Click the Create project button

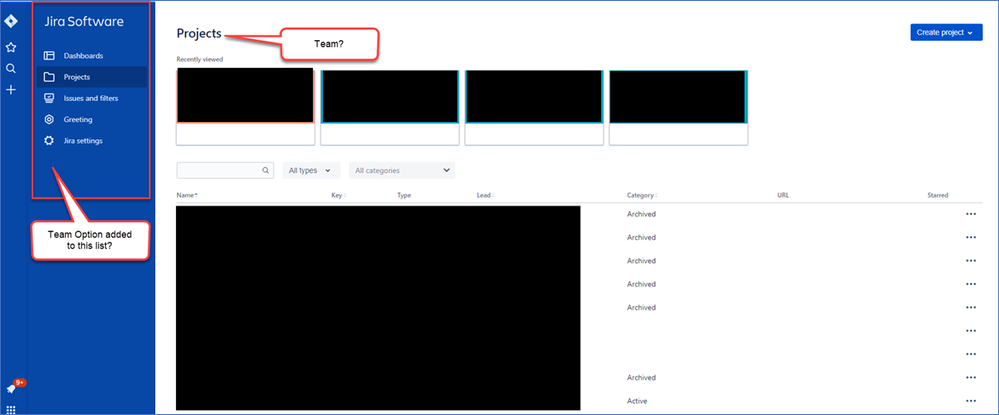pyautogui.click(x=946, y=33)
